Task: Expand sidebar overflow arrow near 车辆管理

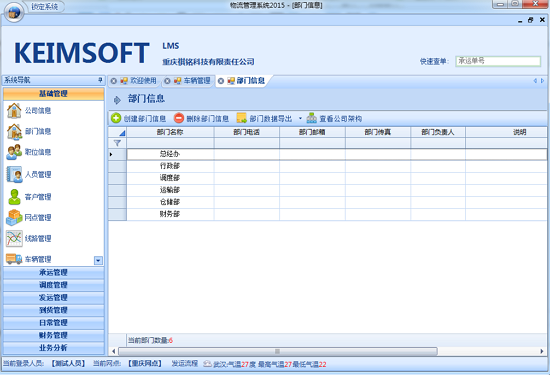Action: point(98,260)
